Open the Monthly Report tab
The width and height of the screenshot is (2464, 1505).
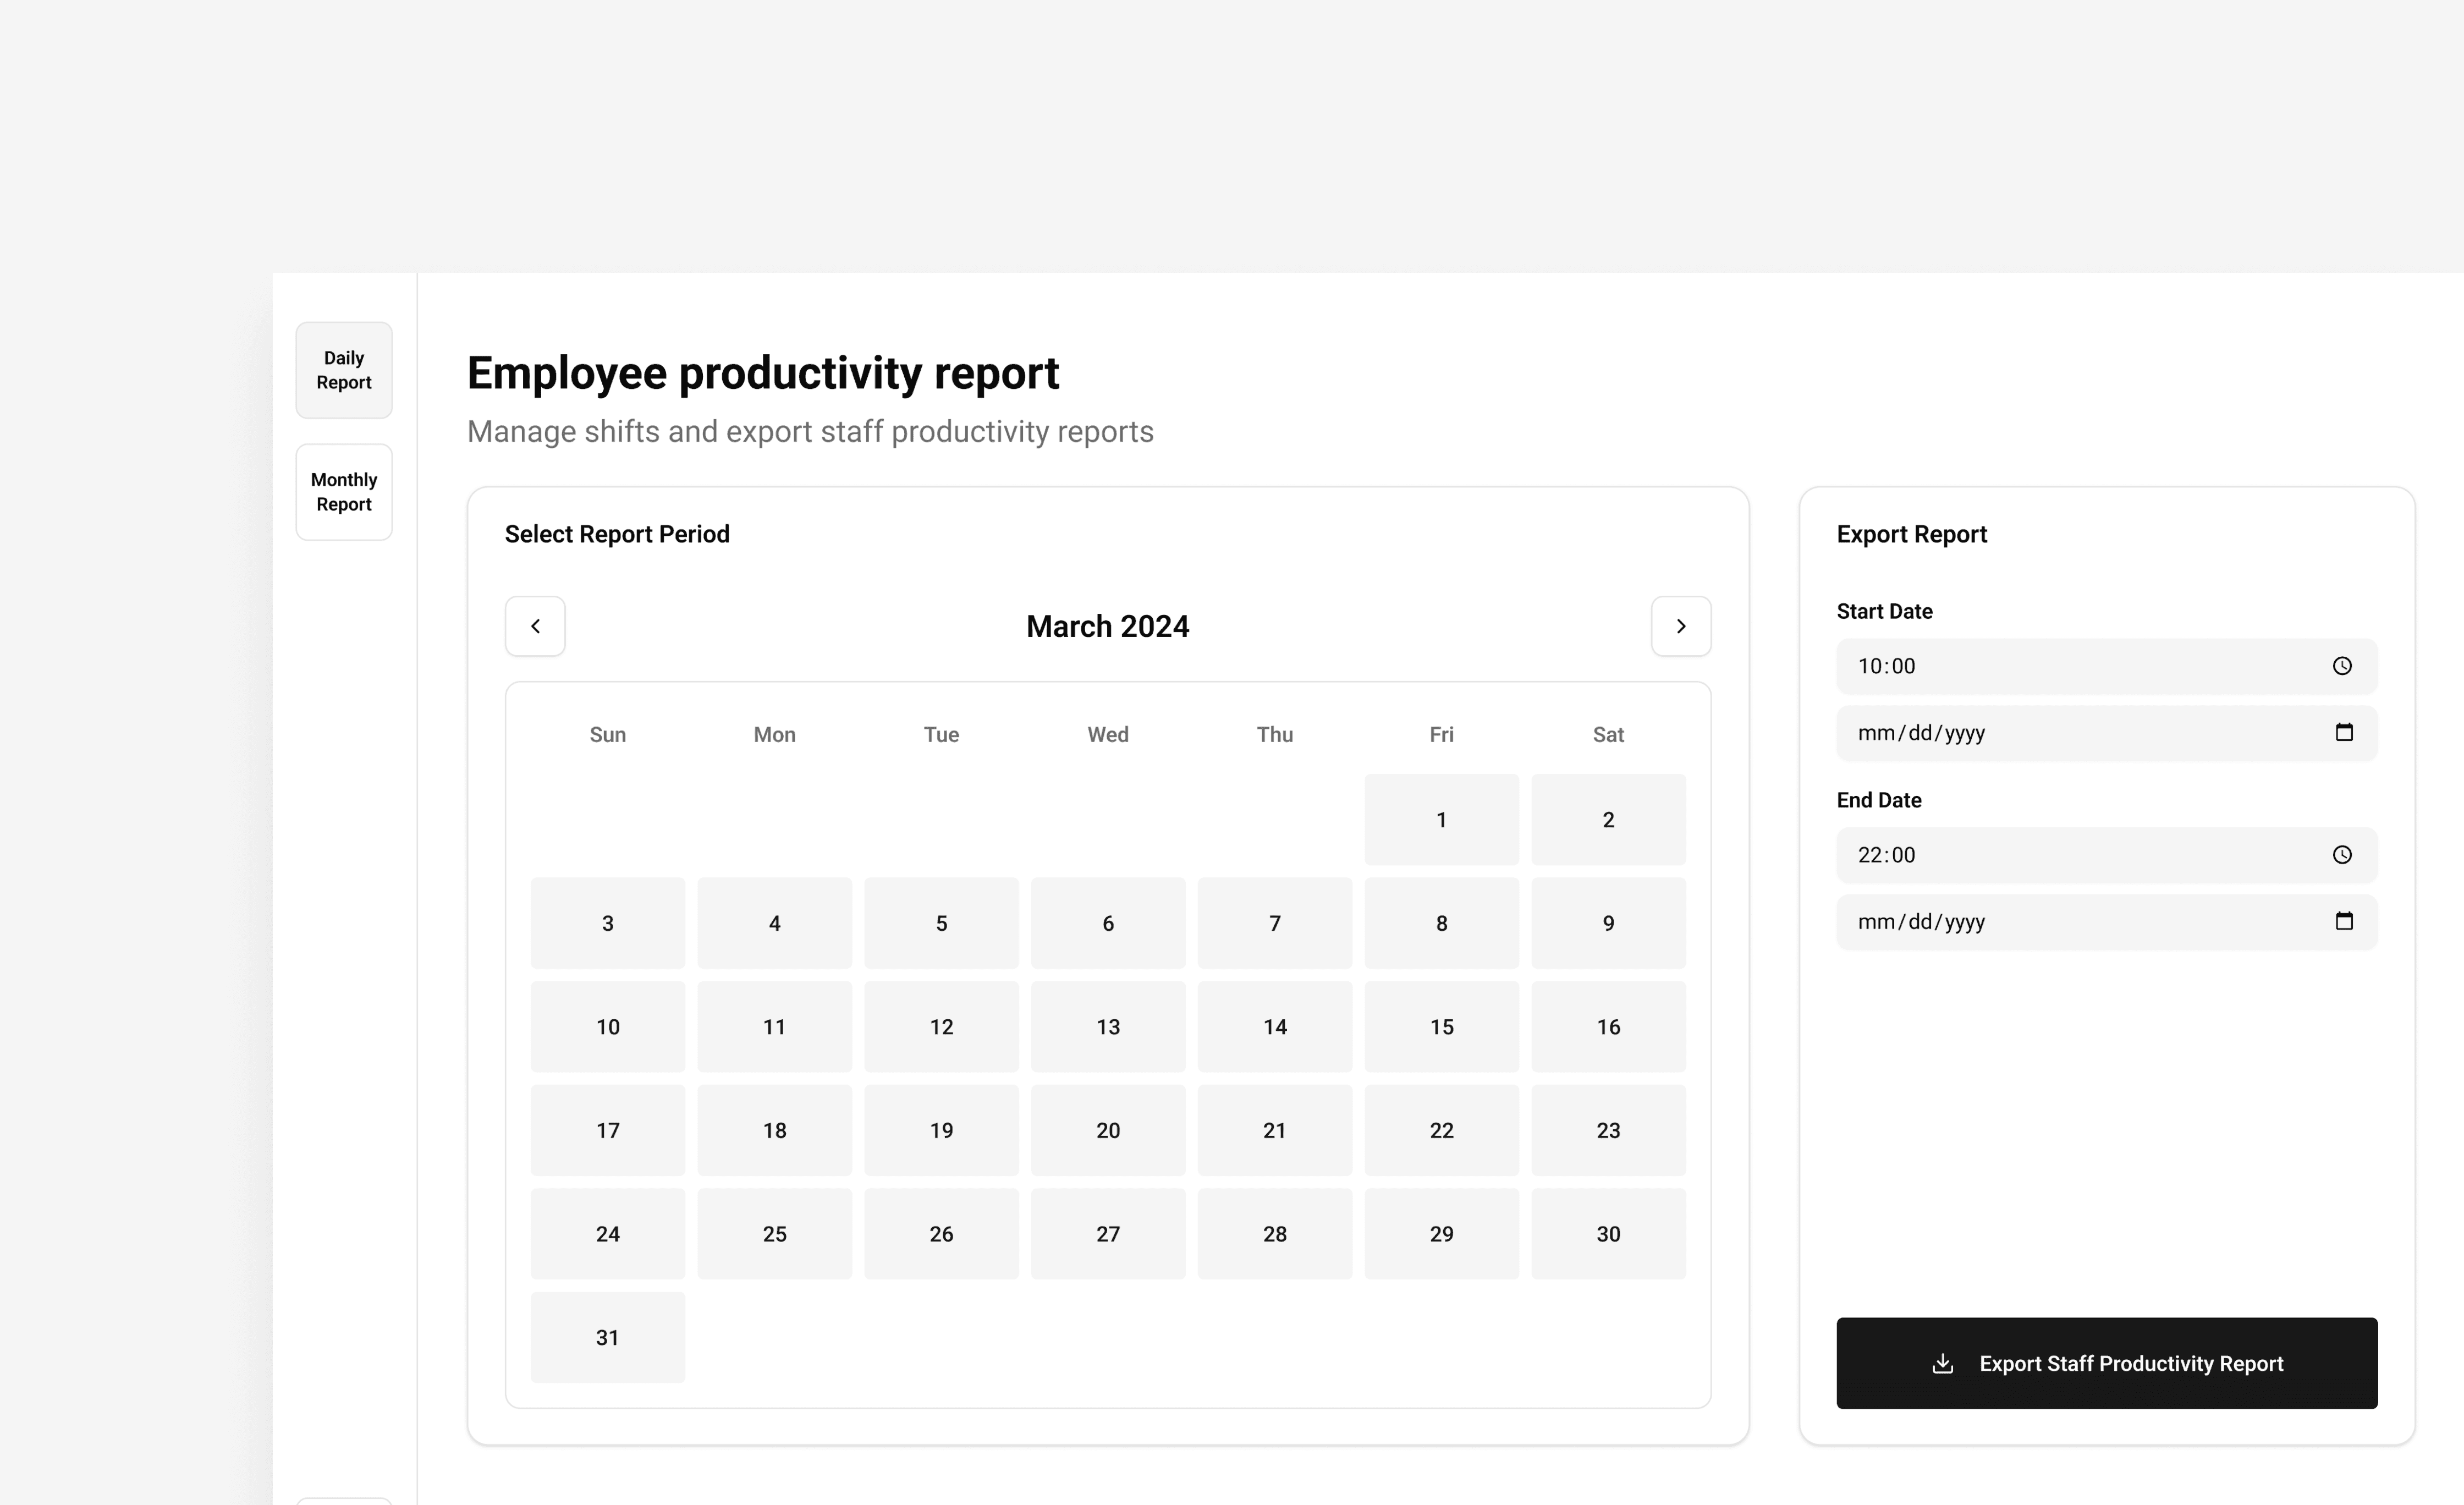click(344, 492)
